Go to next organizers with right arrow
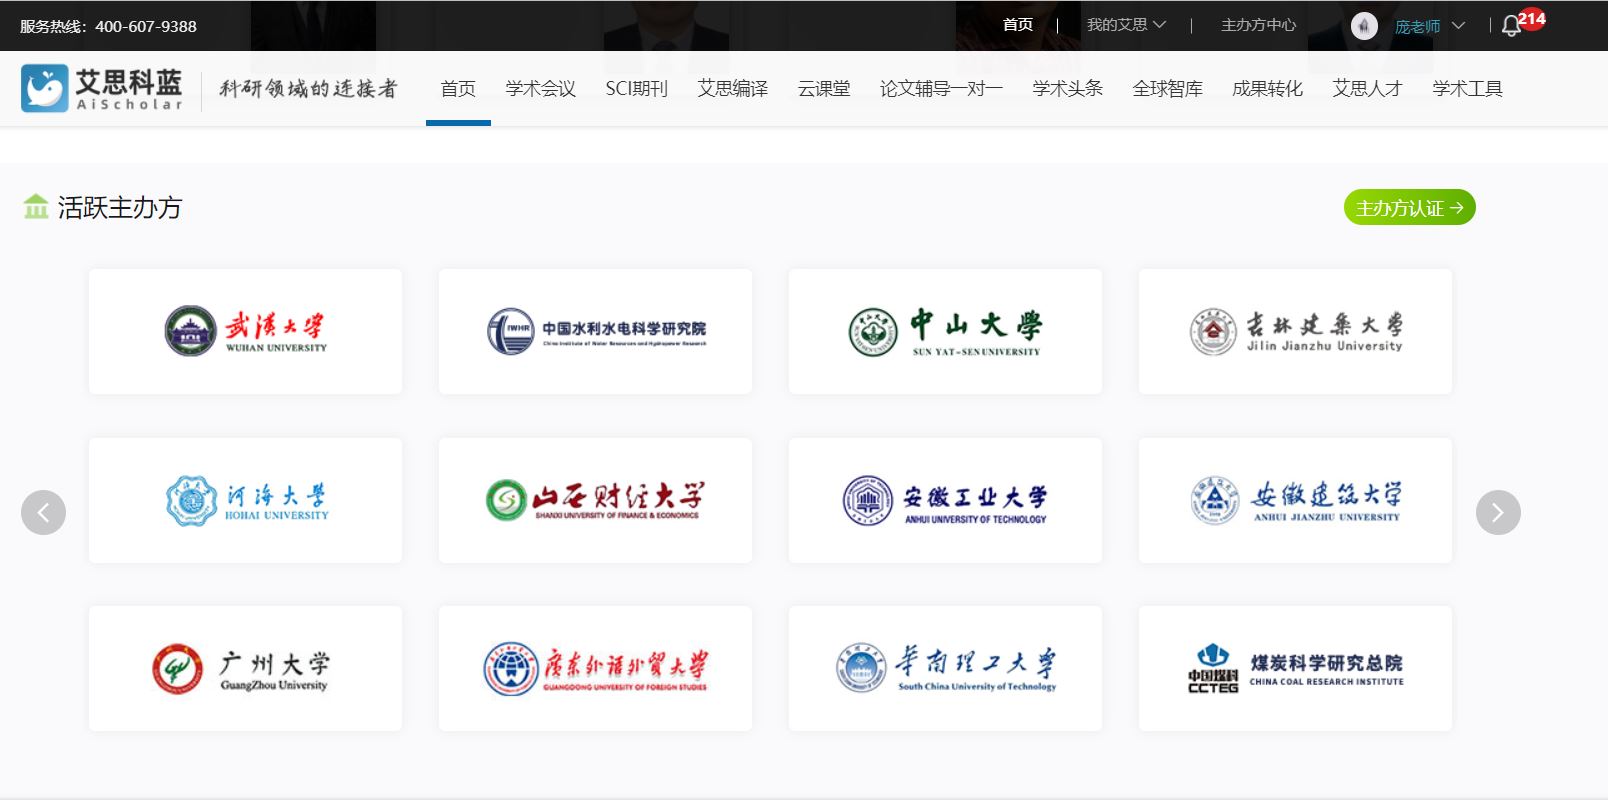The height and width of the screenshot is (805, 1608). [1498, 512]
